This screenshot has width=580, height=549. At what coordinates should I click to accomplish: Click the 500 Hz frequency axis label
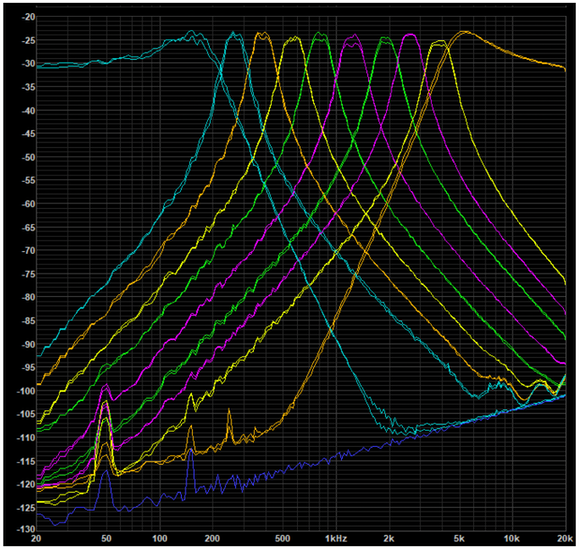coord(282,538)
